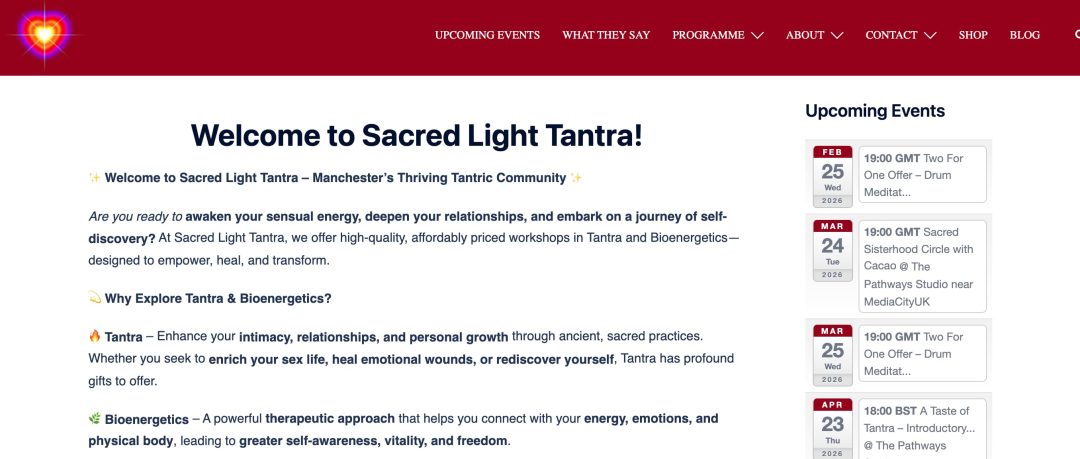This screenshot has width=1080, height=459.
Task: Open the Blog menu item
Action: (1024, 35)
